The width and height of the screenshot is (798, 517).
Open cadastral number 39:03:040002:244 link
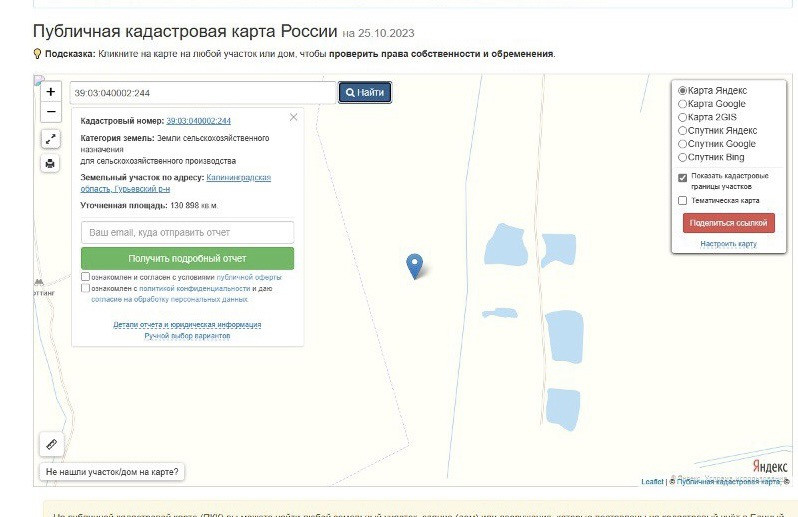pyautogui.click(x=198, y=121)
